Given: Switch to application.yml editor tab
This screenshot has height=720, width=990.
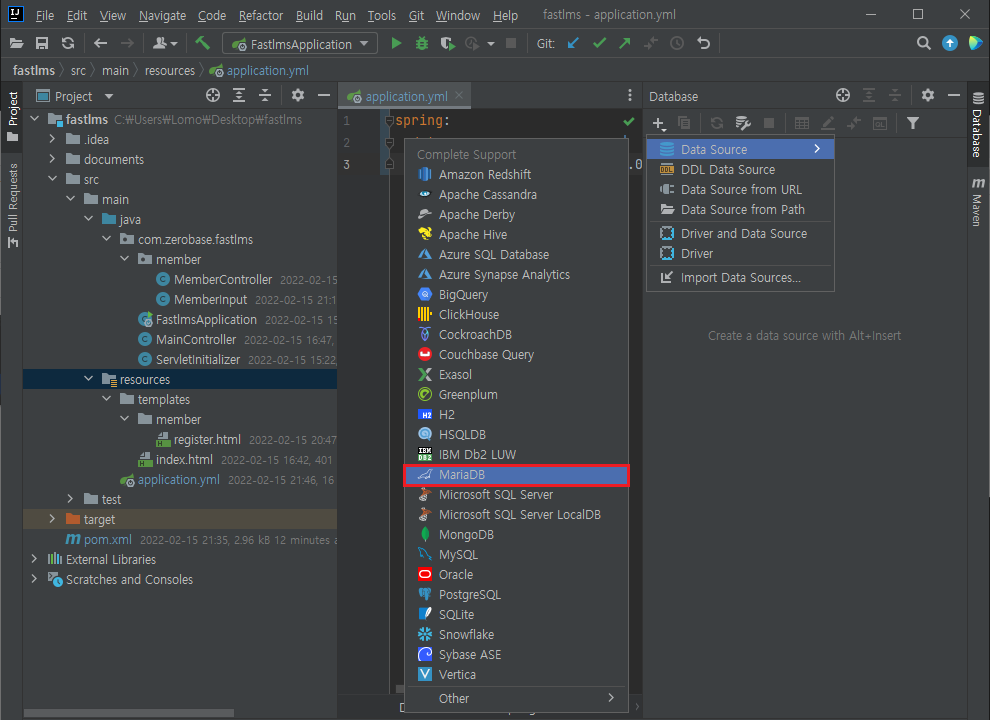Looking at the screenshot, I should tap(406, 97).
